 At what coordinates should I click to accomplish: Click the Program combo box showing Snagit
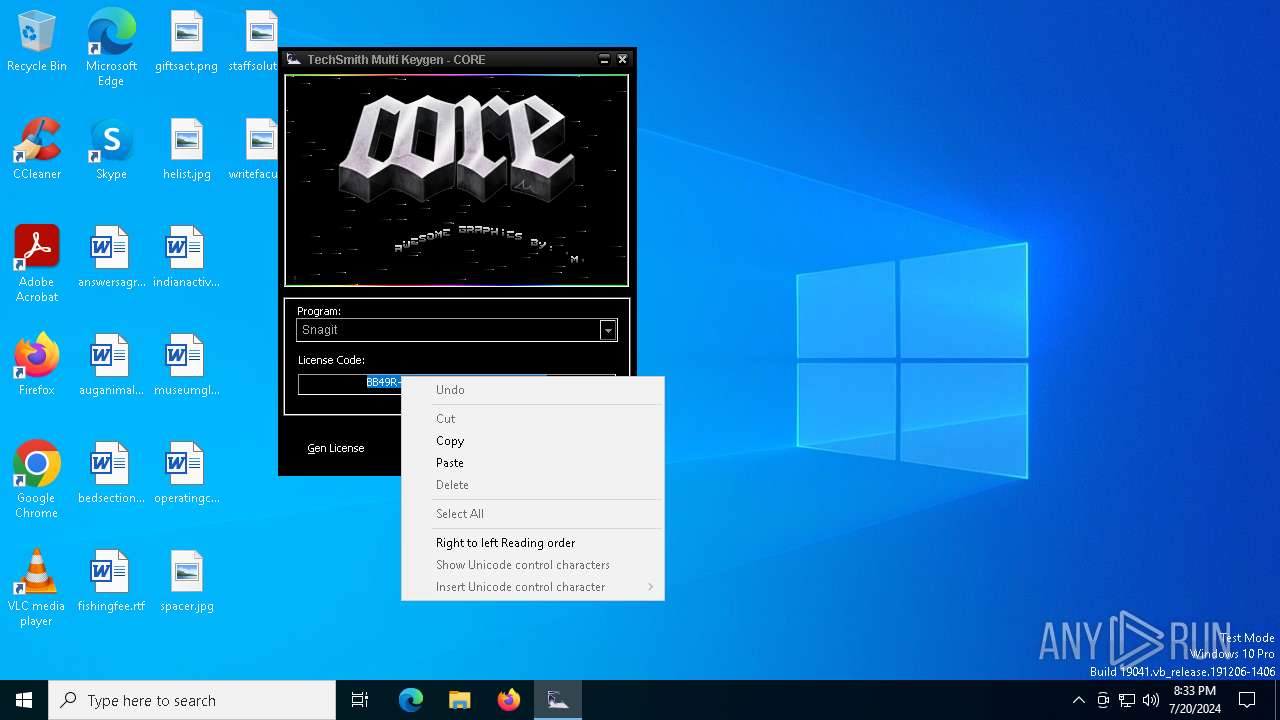pos(457,330)
